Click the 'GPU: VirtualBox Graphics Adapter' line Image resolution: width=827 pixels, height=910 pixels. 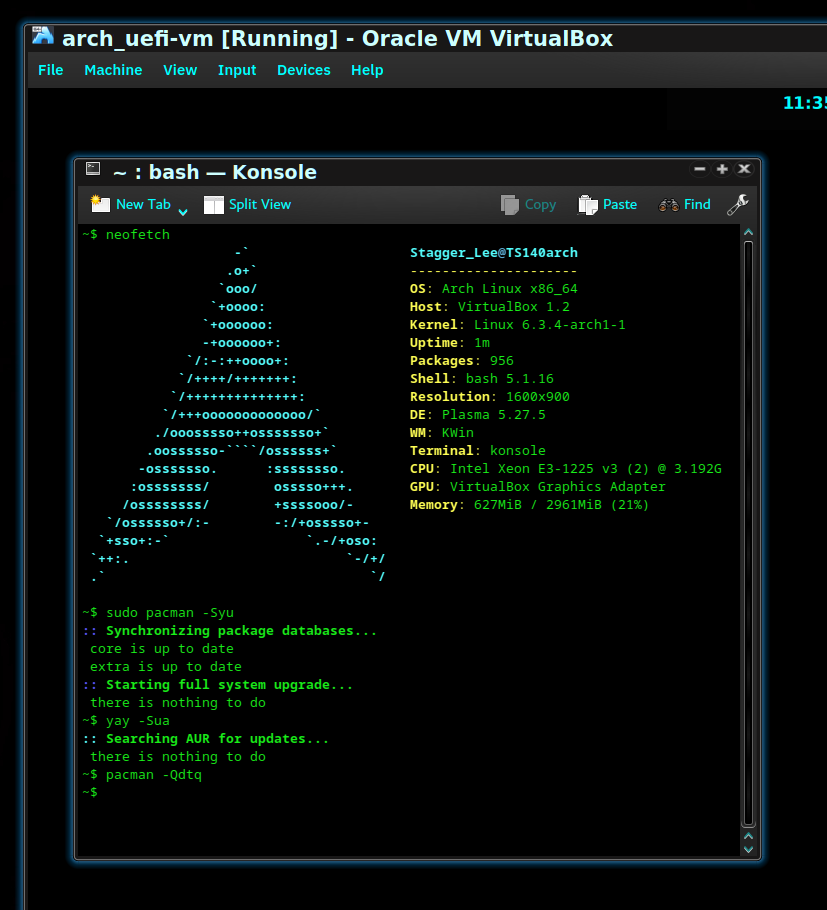coord(537,487)
